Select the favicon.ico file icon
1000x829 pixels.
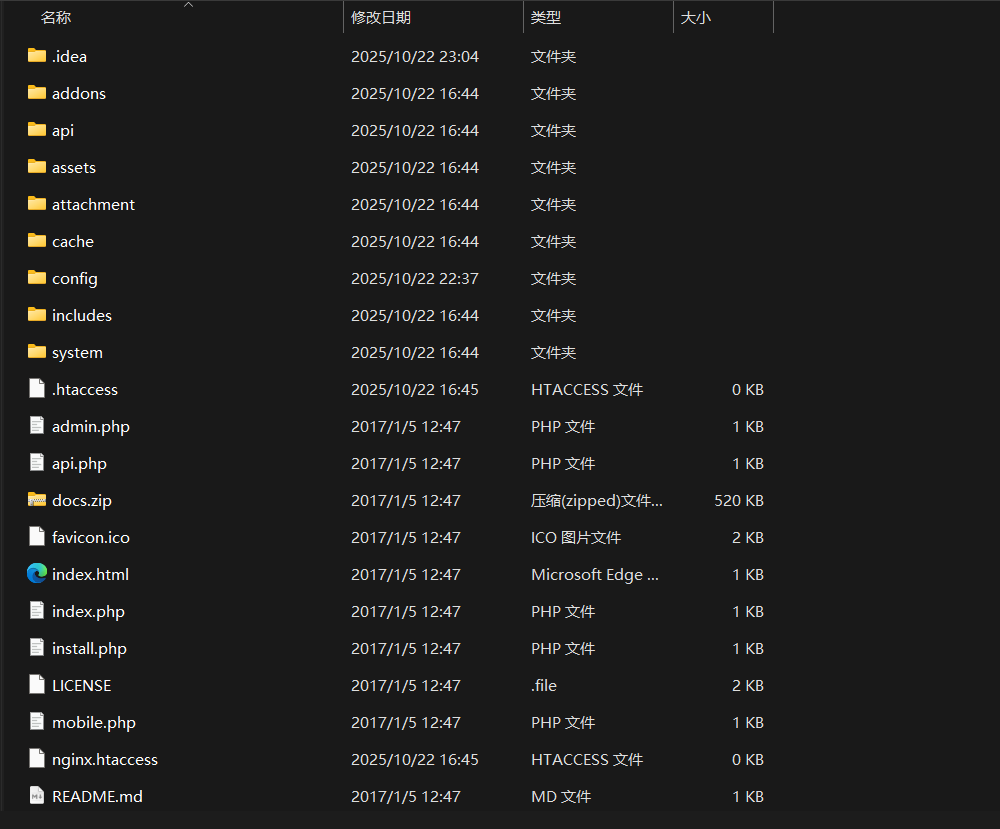[37, 537]
